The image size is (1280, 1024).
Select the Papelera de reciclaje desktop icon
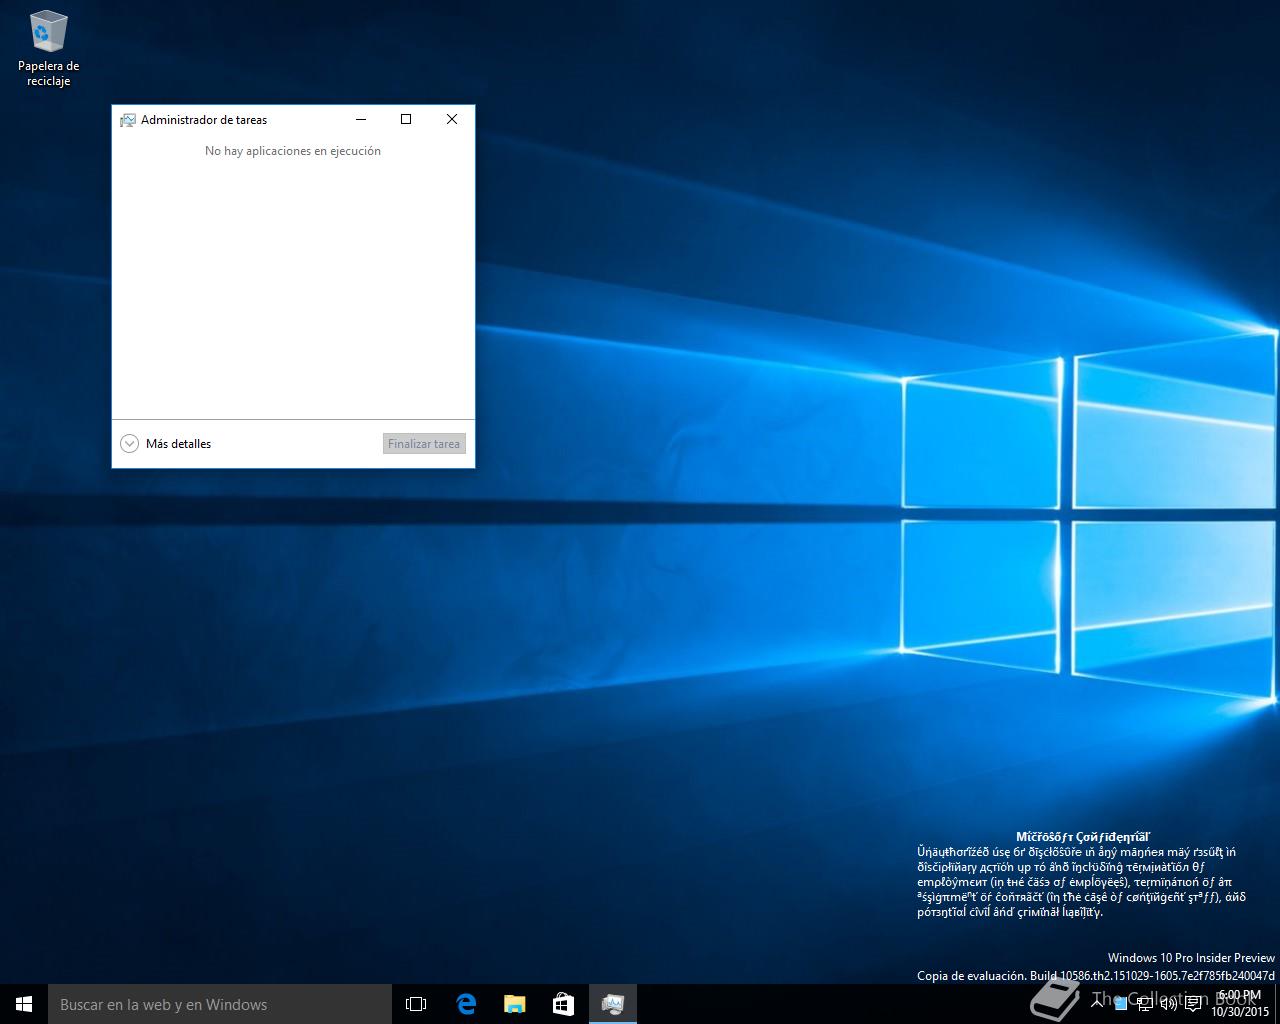pos(48,48)
